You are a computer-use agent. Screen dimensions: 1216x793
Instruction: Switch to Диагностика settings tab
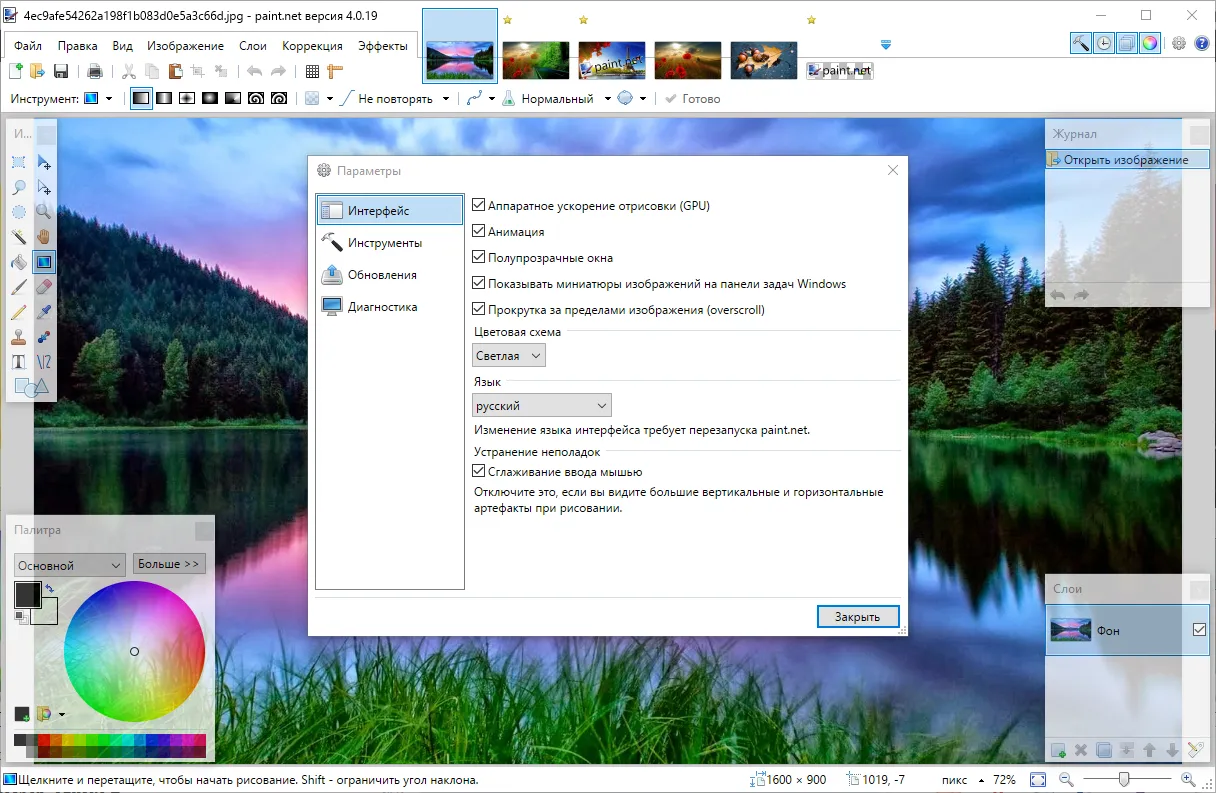pyautogui.click(x=390, y=307)
